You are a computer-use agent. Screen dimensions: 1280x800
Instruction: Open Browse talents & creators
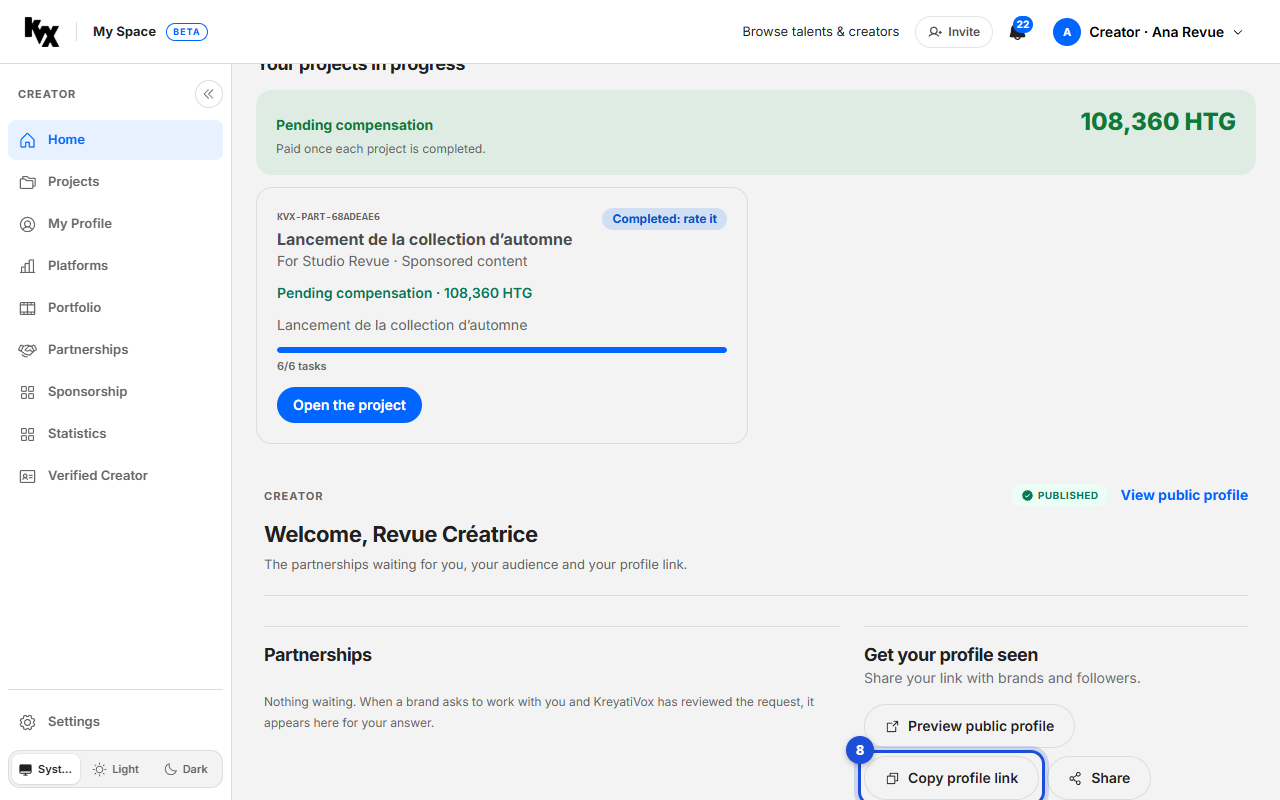pyautogui.click(x=821, y=32)
